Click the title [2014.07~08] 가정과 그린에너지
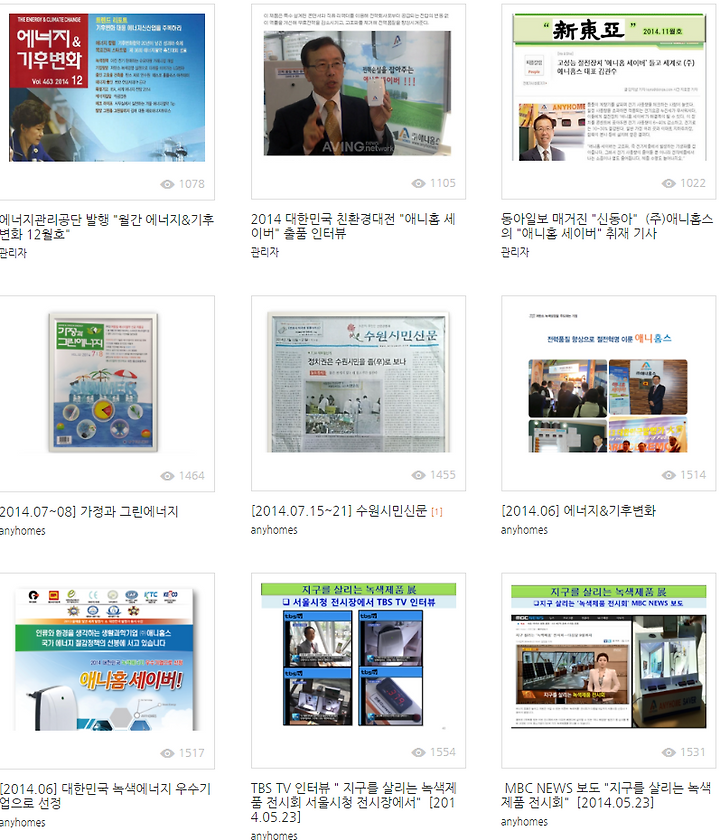 (x=89, y=512)
